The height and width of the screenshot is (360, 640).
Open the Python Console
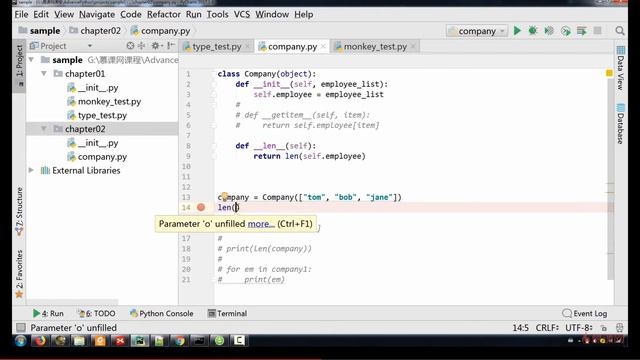coord(162,313)
